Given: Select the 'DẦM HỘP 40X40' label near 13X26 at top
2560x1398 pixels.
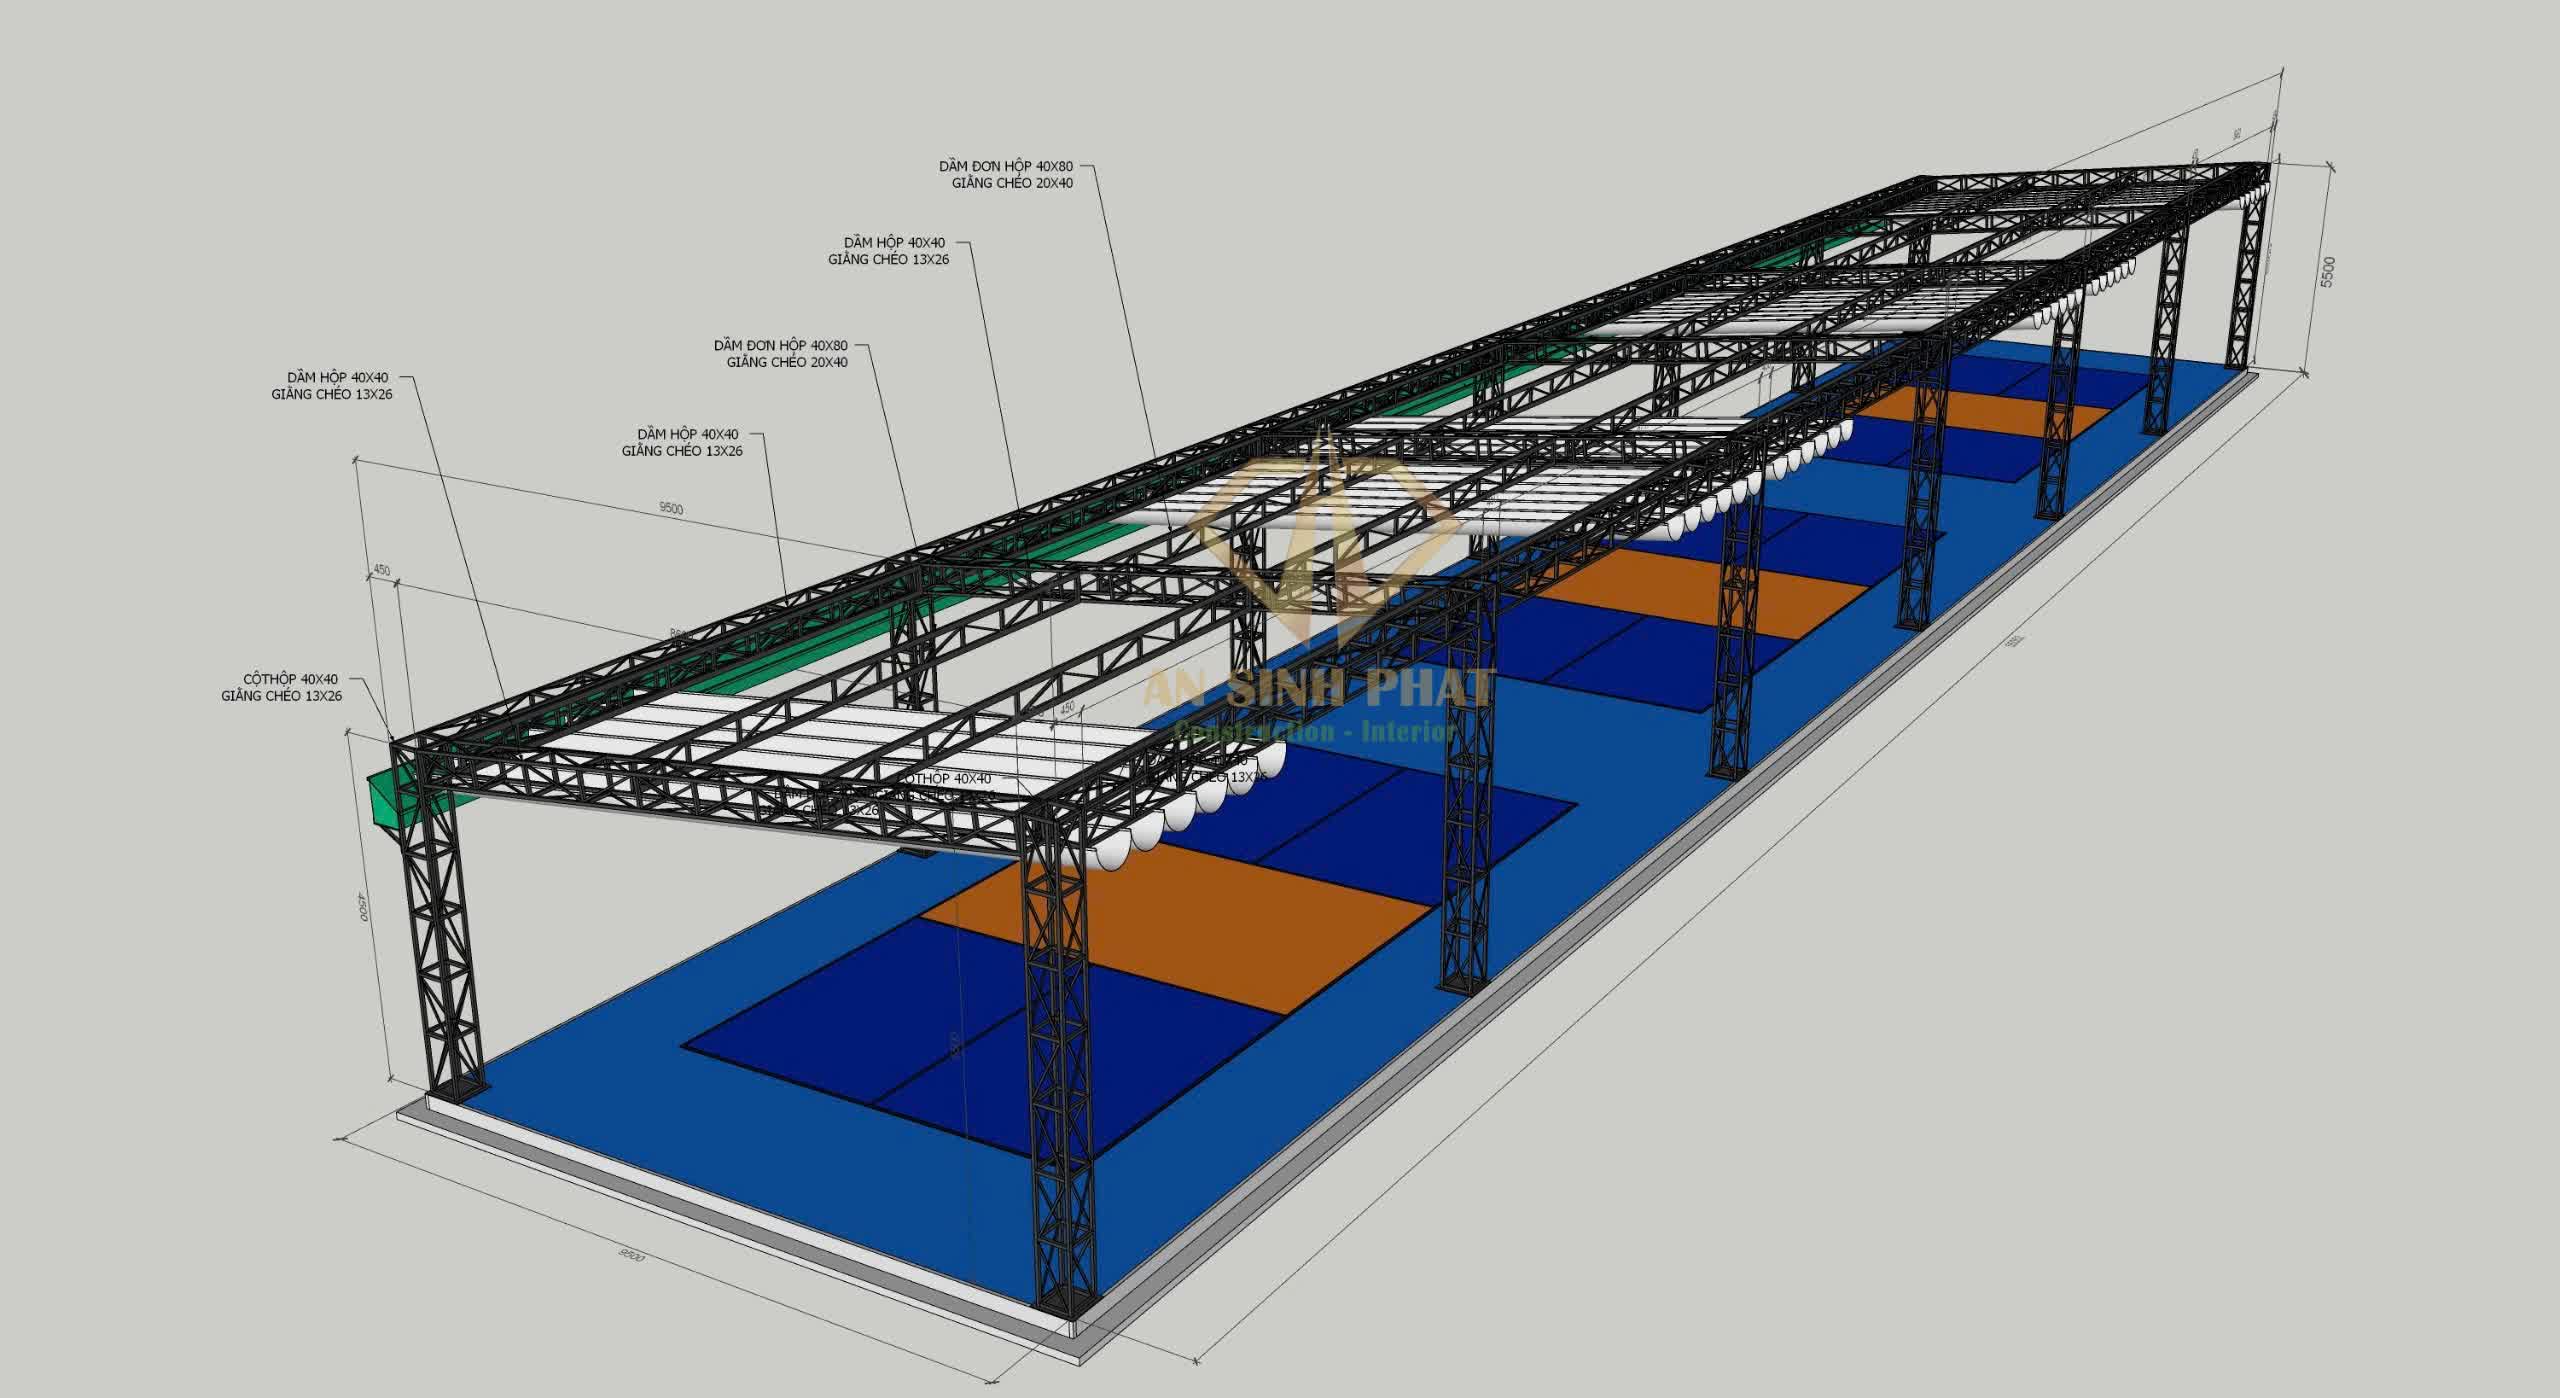Looking at the screenshot, I should tap(893, 242).
